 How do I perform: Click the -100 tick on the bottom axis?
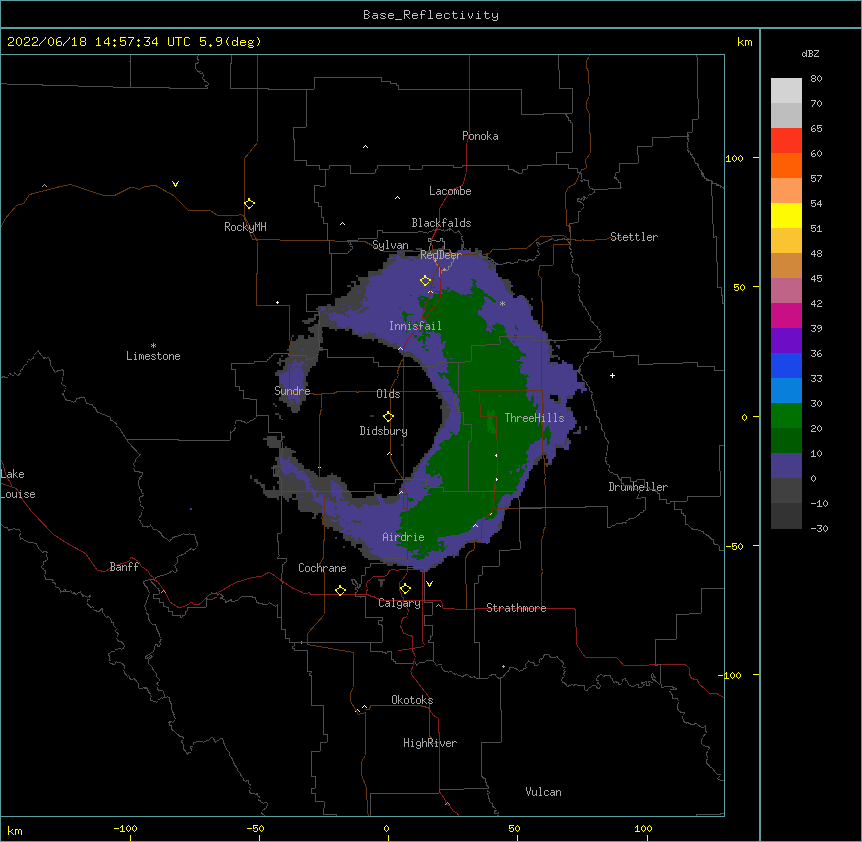(x=125, y=828)
